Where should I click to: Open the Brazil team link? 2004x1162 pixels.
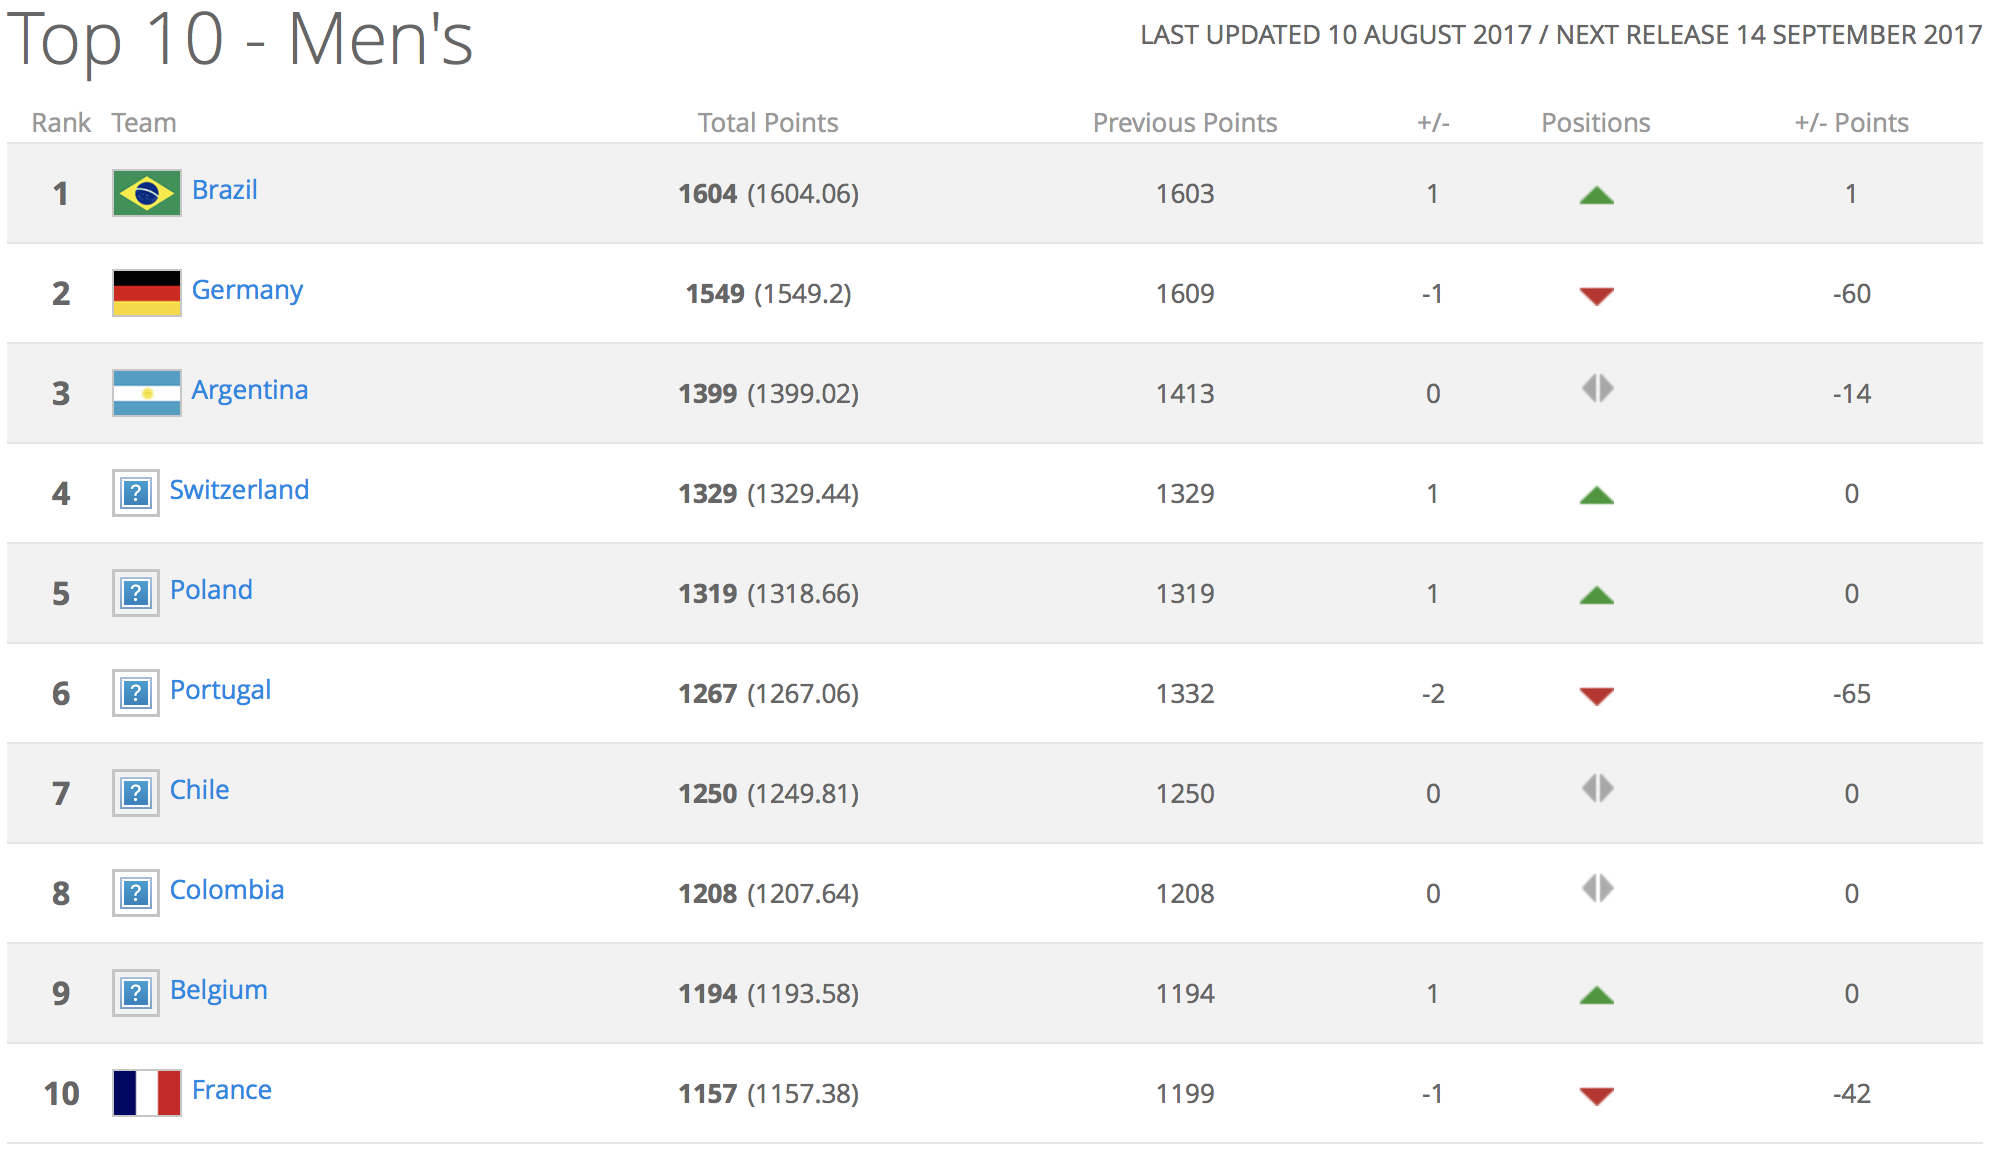click(x=225, y=190)
